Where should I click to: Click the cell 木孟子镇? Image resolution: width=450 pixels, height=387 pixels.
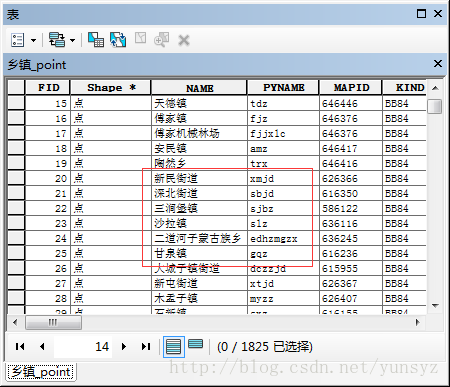(x=199, y=298)
